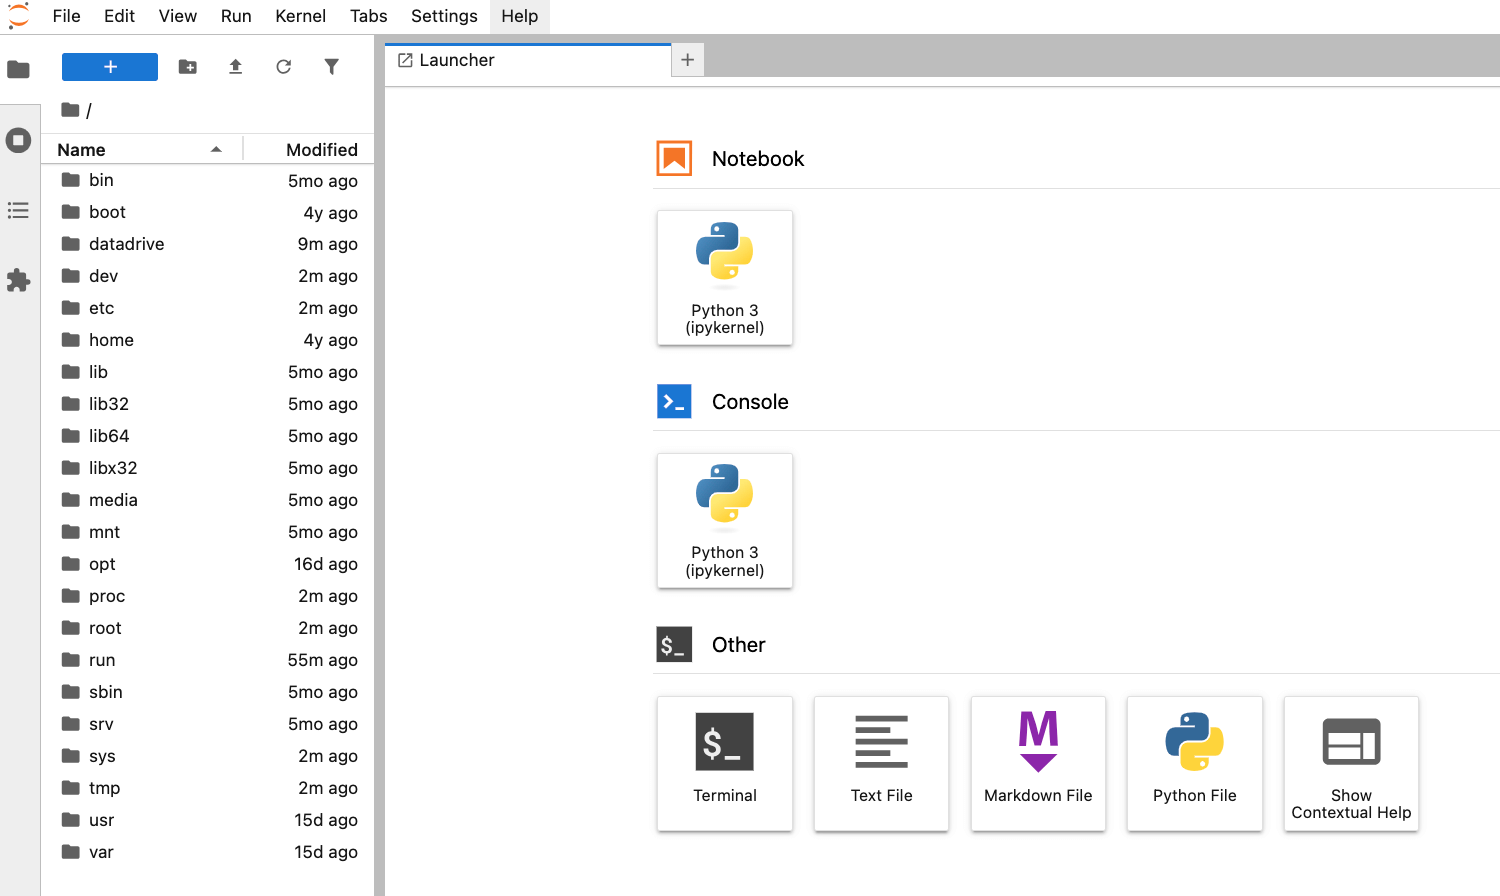Screen dimensions: 1500x896
Task: Create a new Markdown File
Action: click(x=1038, y=764)
